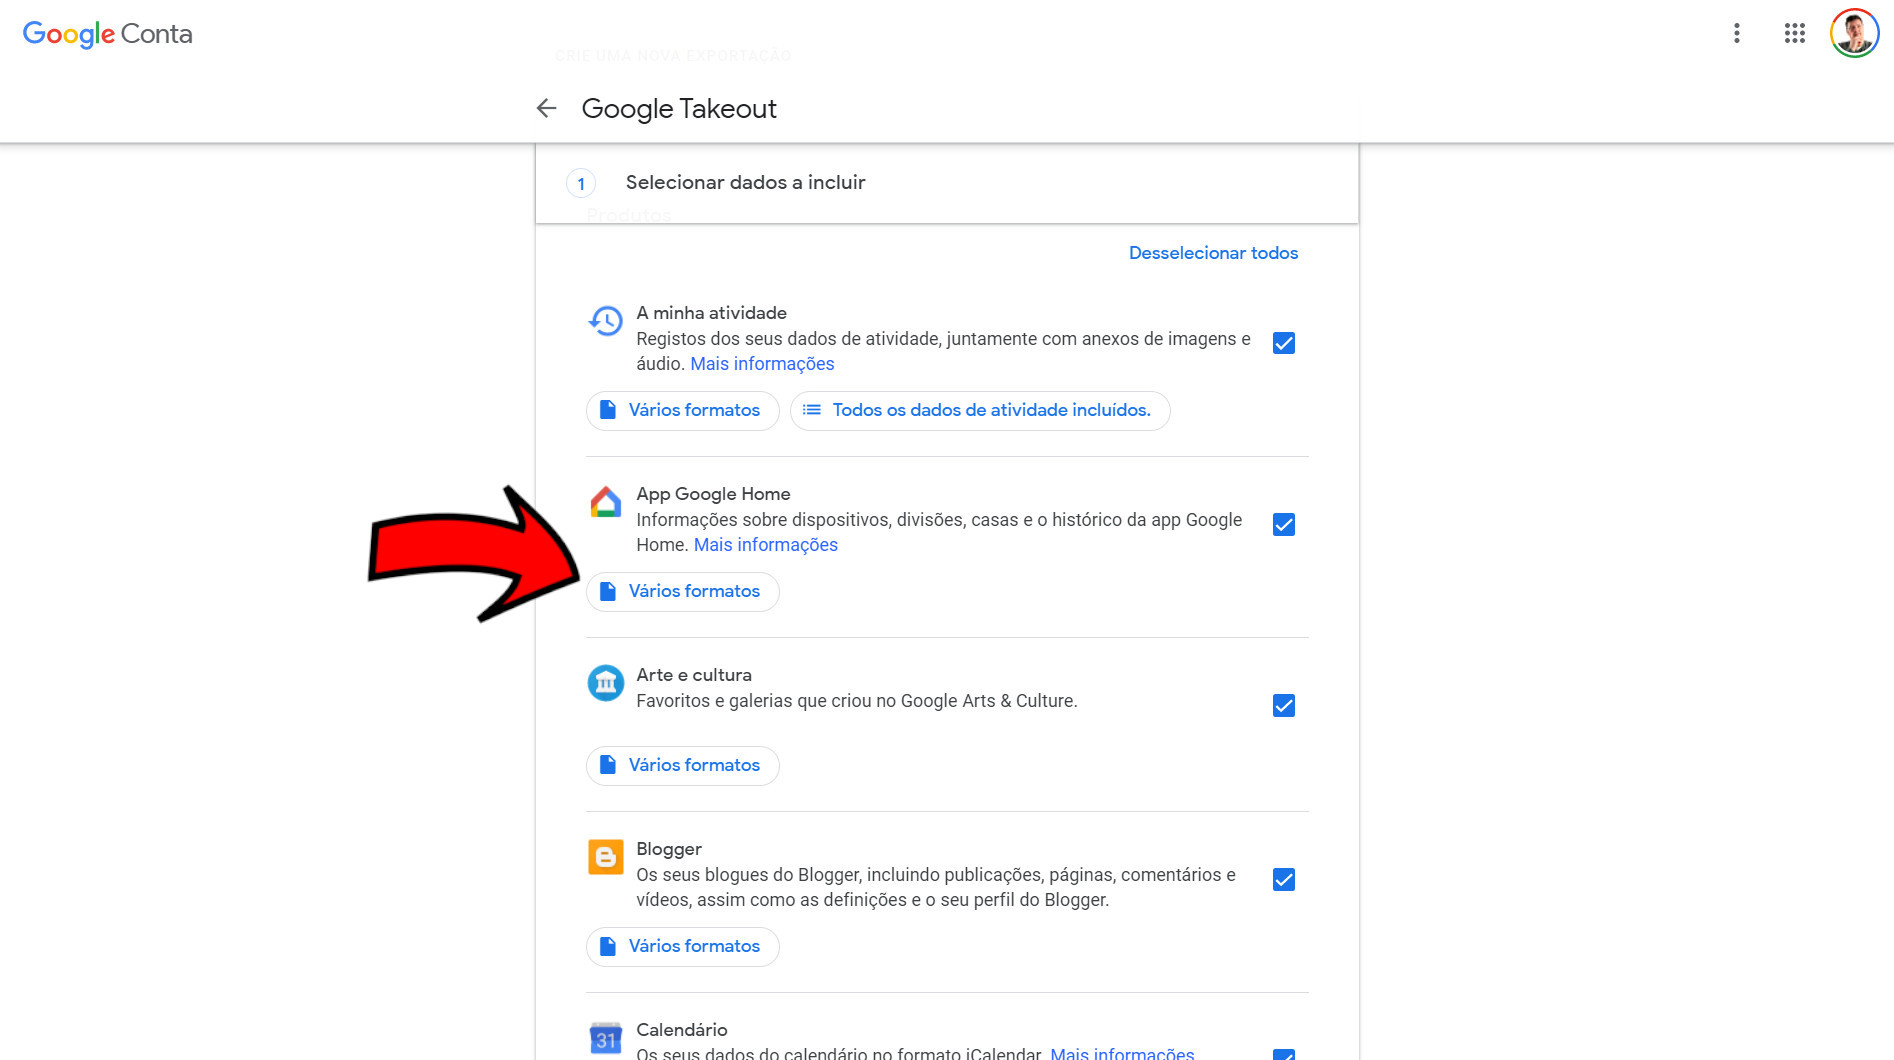
Task: Open Mais informações under App Google Home
Action: click(x=766, y=545)
